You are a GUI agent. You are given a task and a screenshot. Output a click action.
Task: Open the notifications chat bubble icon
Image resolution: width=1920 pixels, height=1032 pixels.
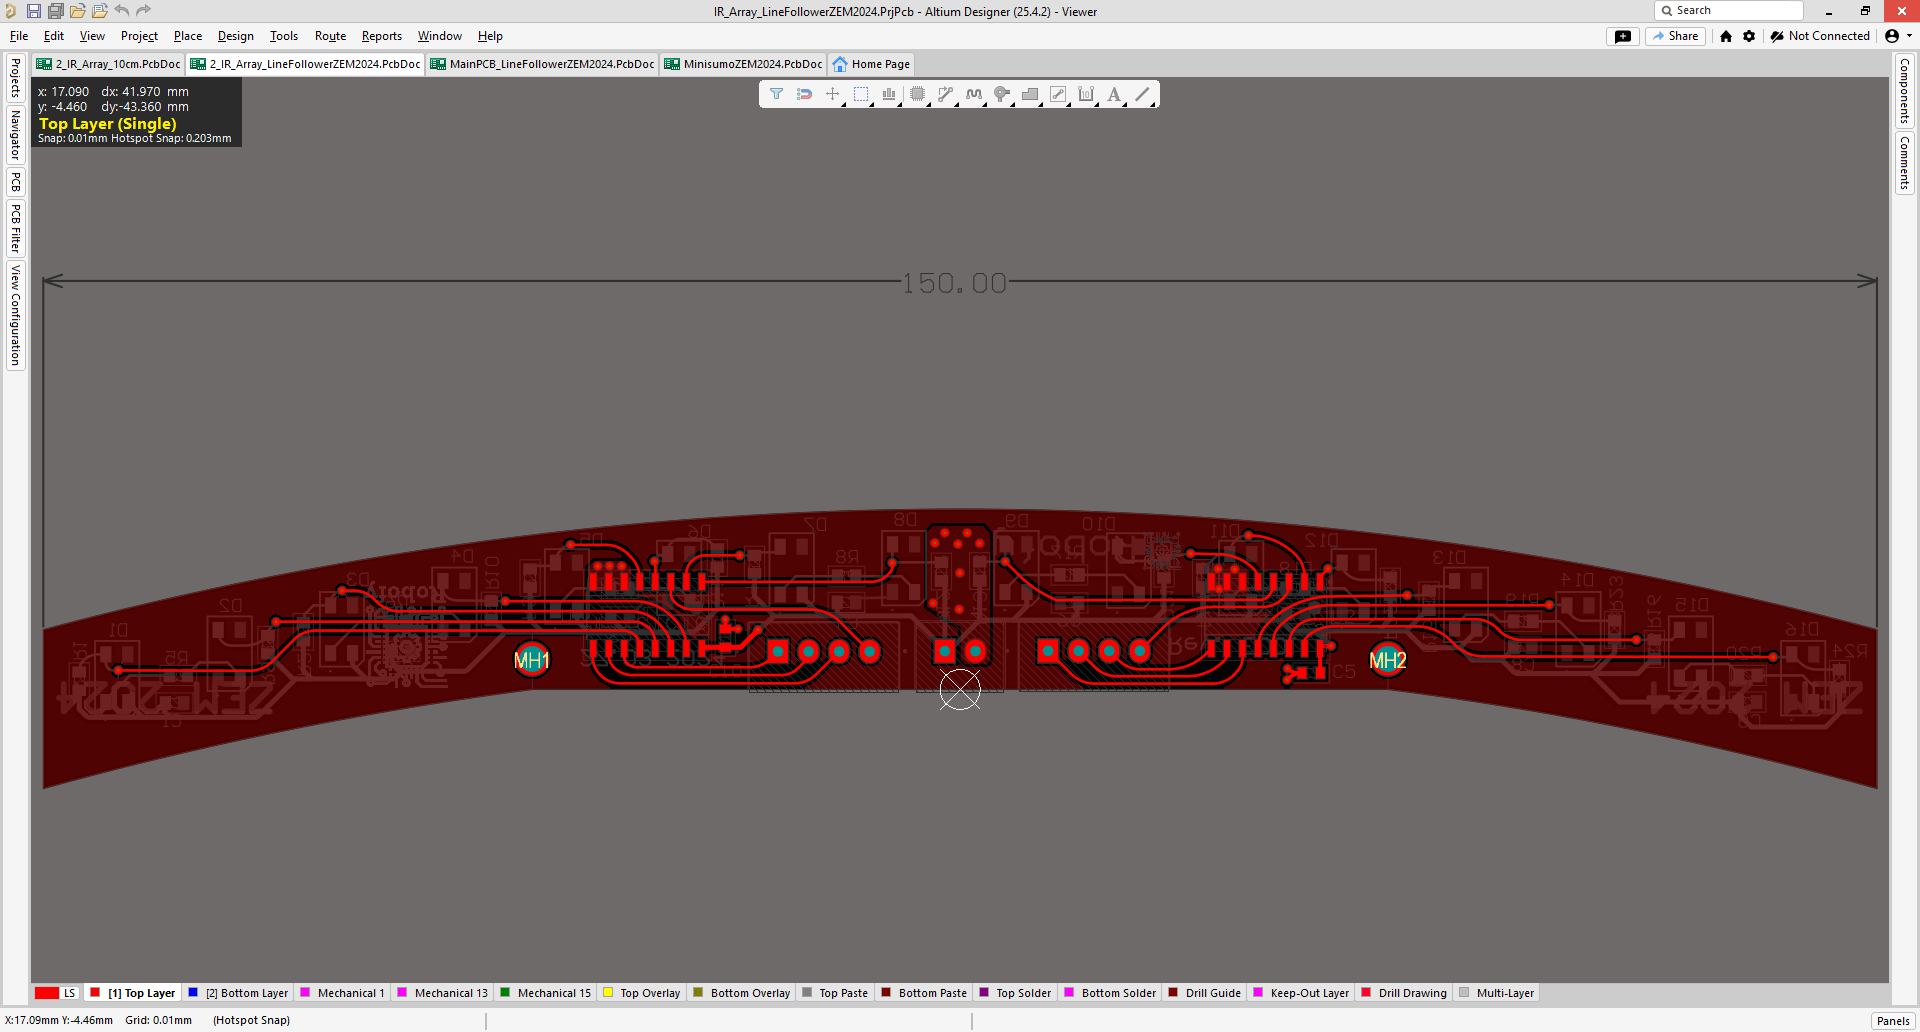click(x=1623, y=36)
